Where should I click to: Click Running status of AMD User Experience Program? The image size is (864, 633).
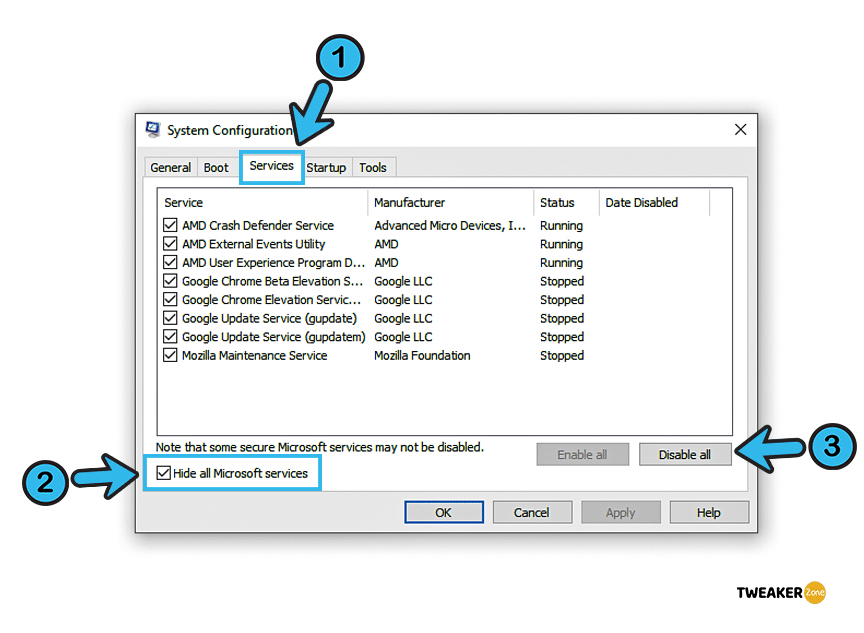561,262
